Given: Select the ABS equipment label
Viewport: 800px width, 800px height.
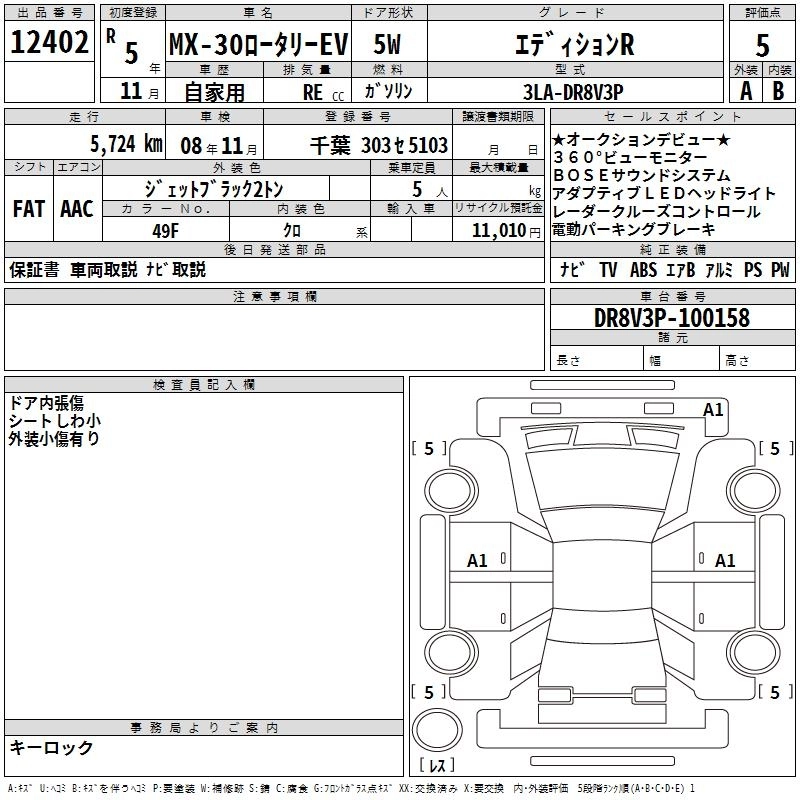Looking at the screenshot, I should pos(644,269).
